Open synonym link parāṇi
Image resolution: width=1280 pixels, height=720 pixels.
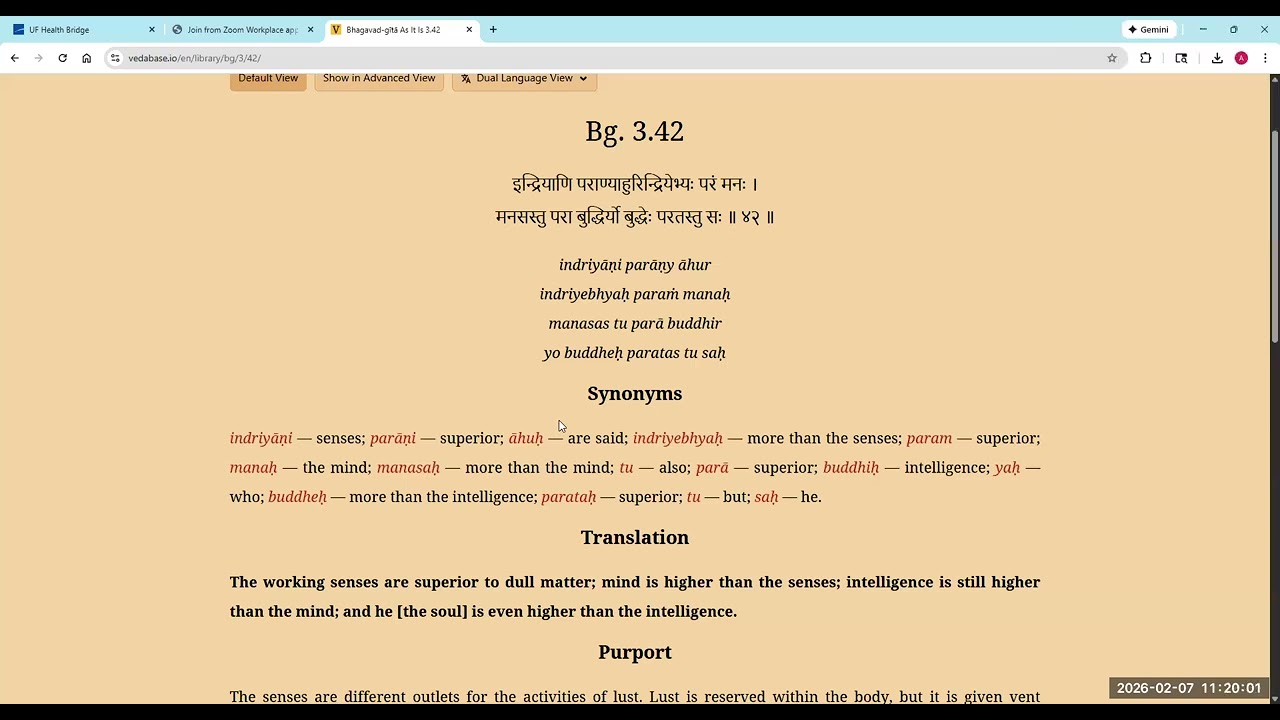[x=393, y=438]
